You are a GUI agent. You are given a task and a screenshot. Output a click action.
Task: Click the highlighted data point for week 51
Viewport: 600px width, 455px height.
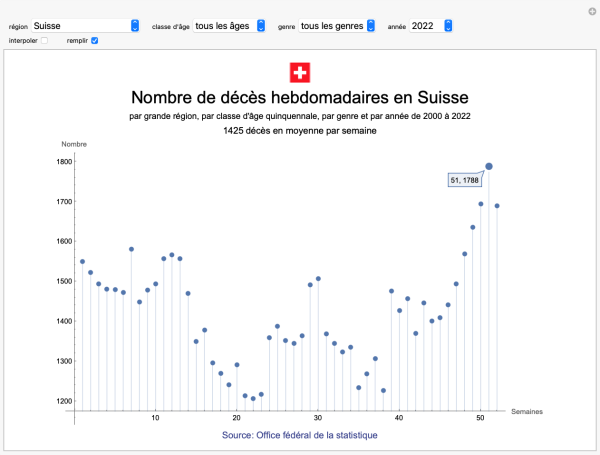point(489,166)
